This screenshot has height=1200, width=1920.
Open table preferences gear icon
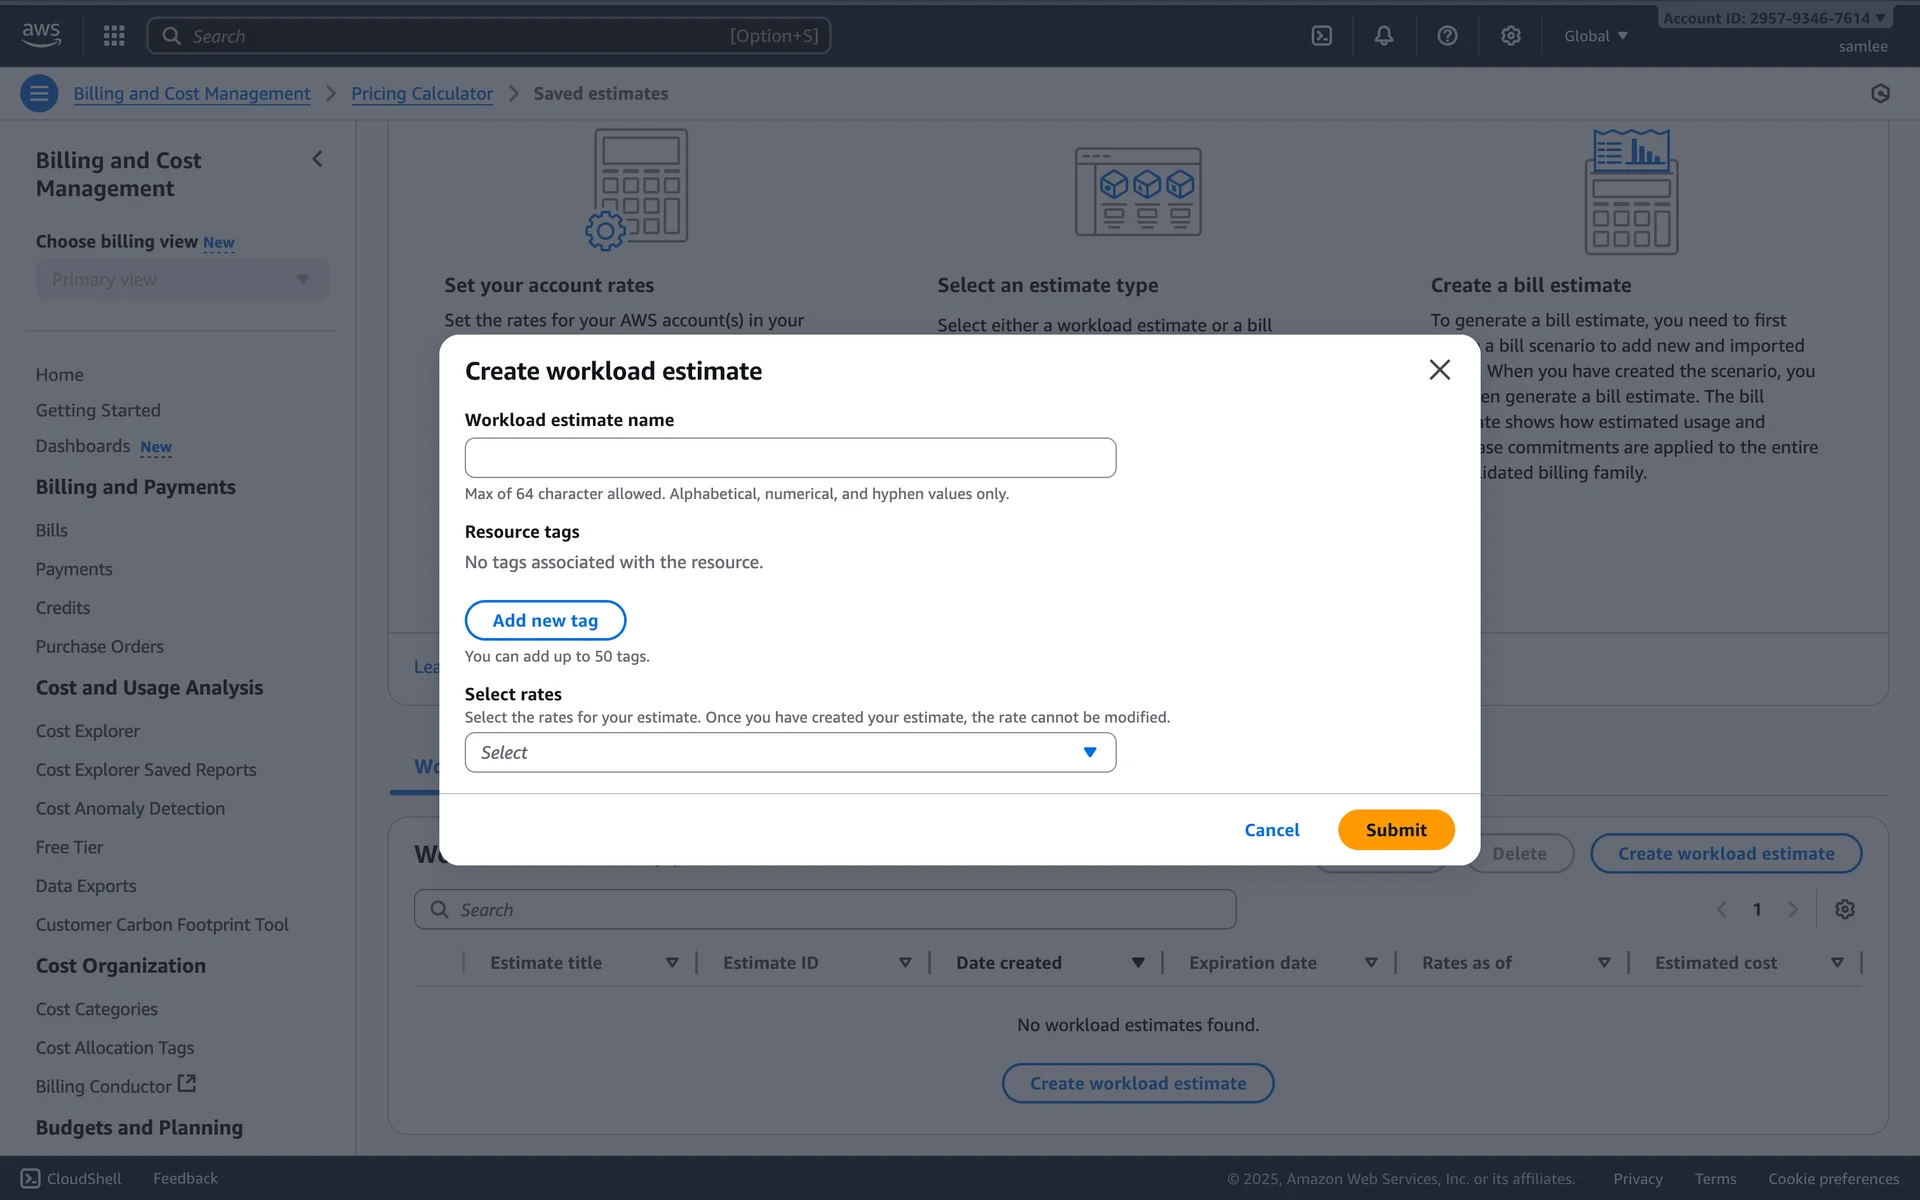[x=1844, y=909]
